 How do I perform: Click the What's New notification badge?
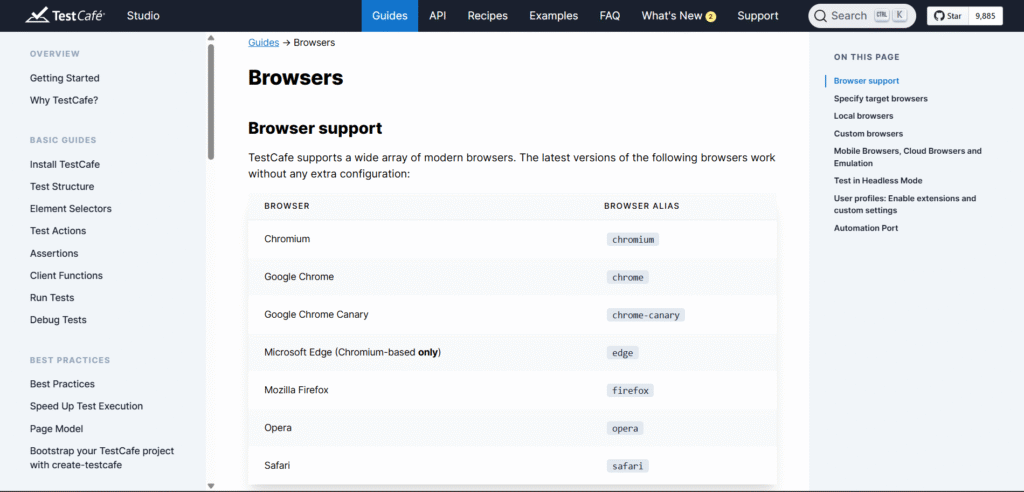(711, 17)
